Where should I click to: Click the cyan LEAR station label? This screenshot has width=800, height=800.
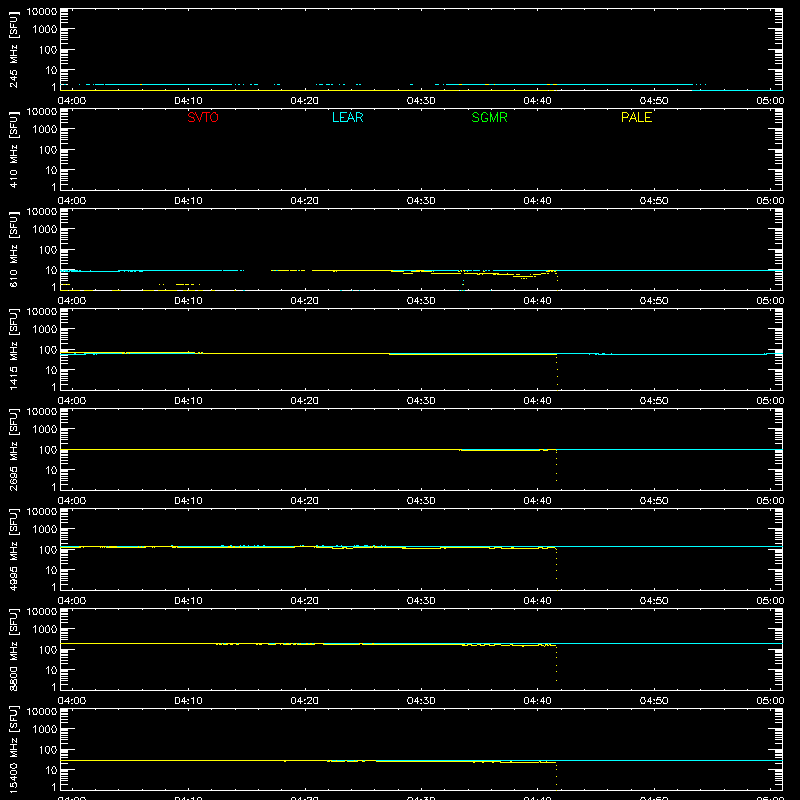point(347,117)
